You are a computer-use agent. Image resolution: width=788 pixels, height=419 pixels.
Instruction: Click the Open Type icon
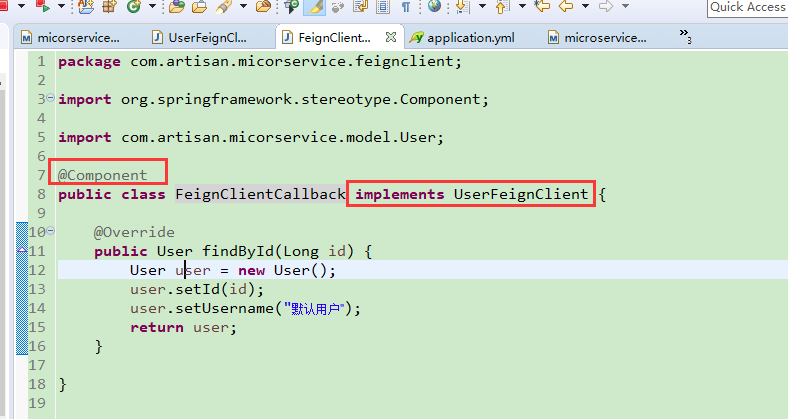[176, 6]
